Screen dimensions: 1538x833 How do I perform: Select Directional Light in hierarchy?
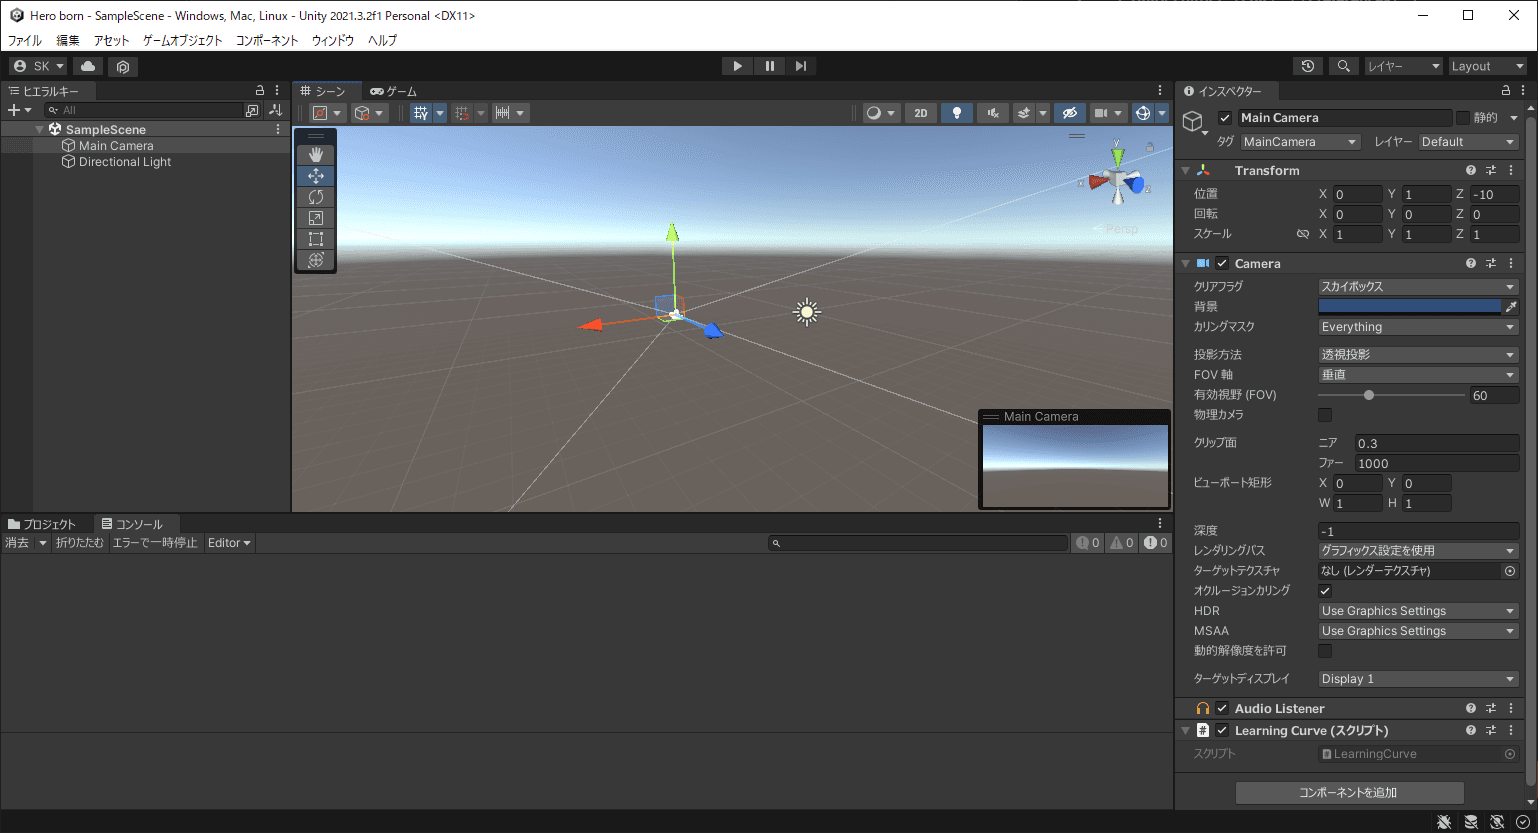click(x=125, y=162)
